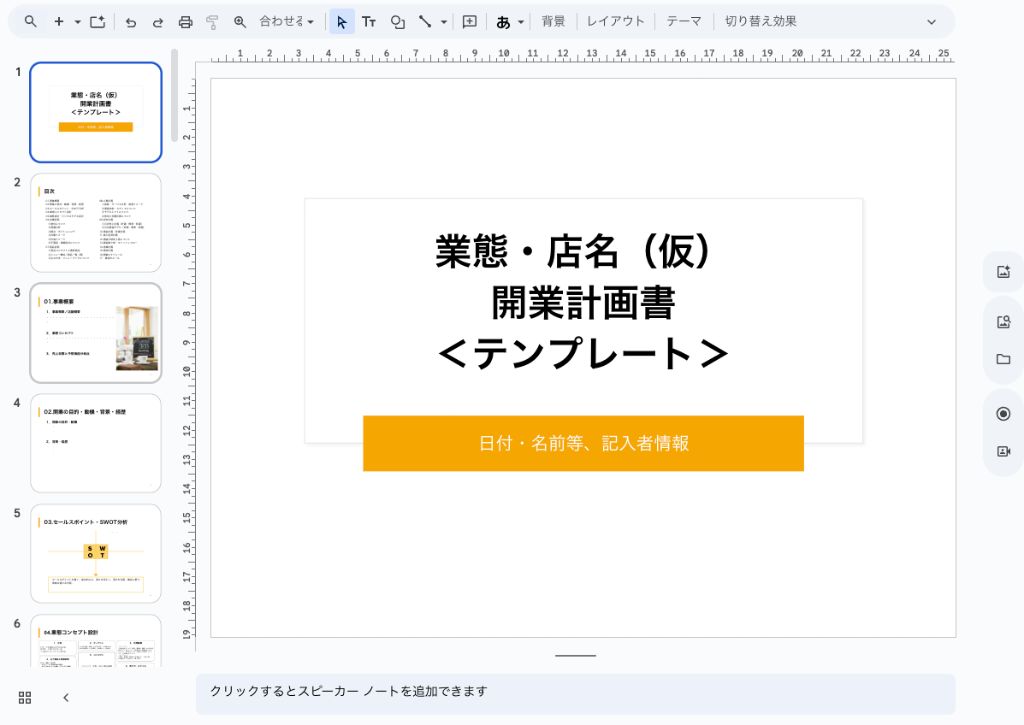
Task: Select slide 3 thumbnail
Action: 96,332
